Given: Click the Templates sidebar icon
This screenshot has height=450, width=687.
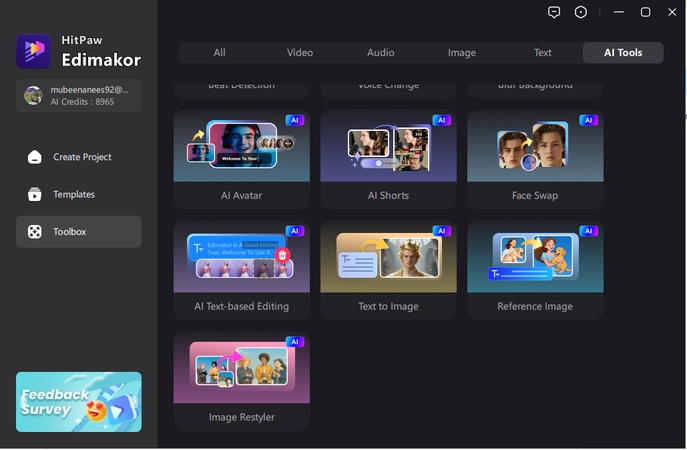Looking at the screenshot, I should click(x=35, y=195).
